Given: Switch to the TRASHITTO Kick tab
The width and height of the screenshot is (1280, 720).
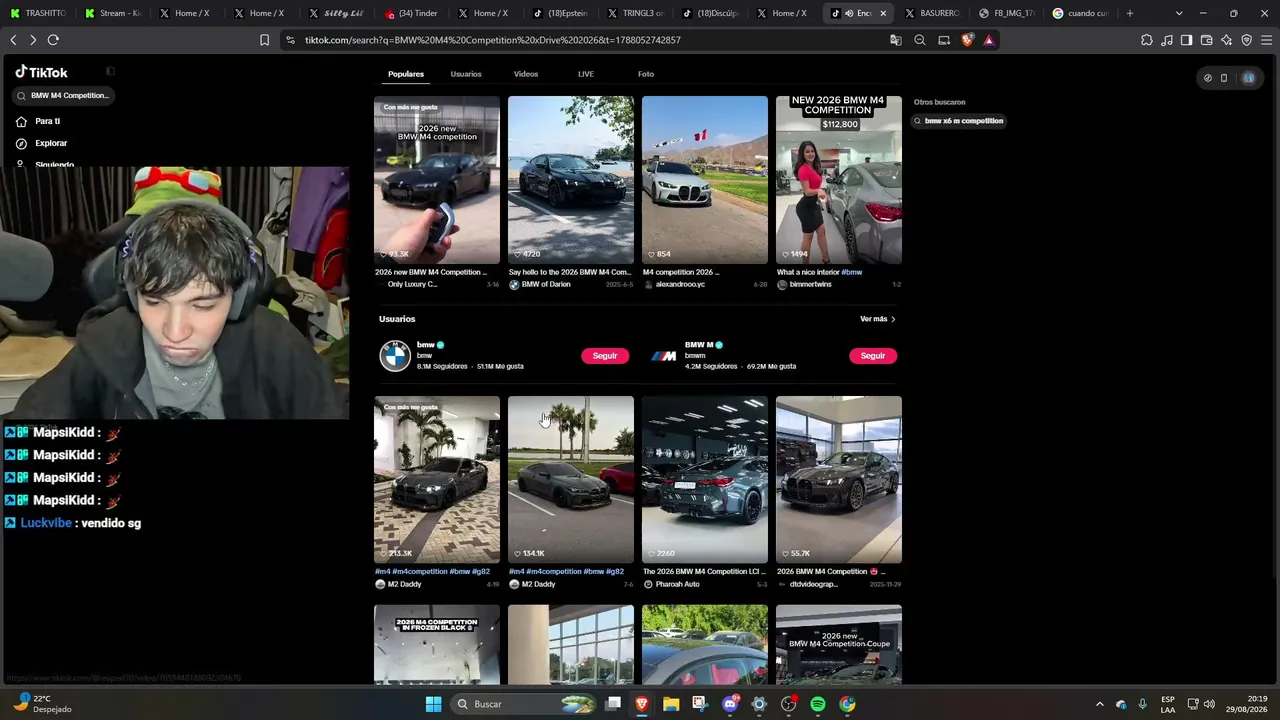Looking at the screenshot, I should [x=39, y=13].
